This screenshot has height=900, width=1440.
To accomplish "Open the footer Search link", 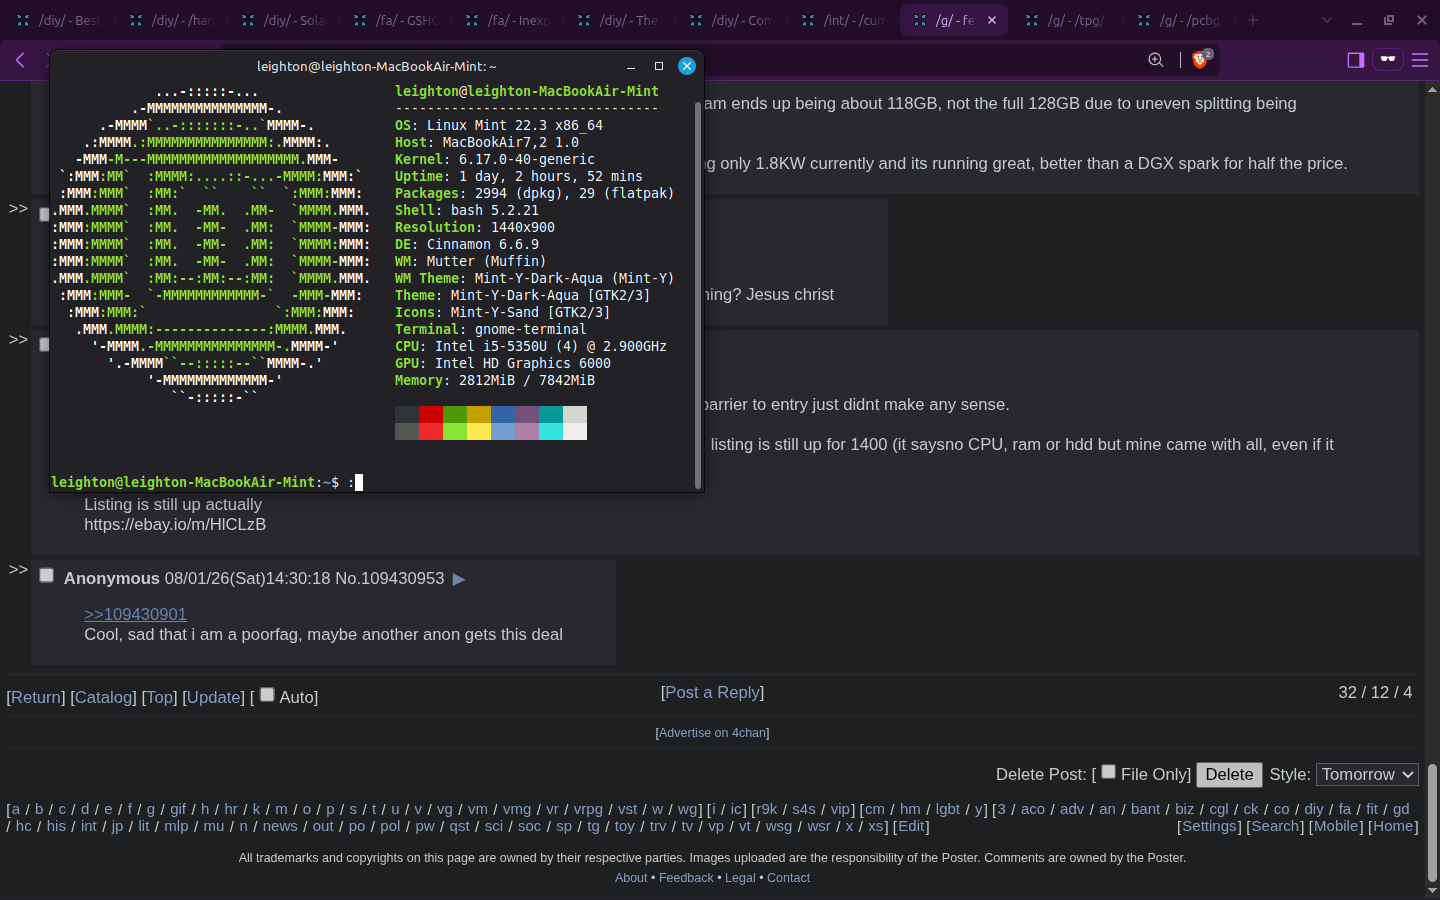I will click(x=1275, y=826).
